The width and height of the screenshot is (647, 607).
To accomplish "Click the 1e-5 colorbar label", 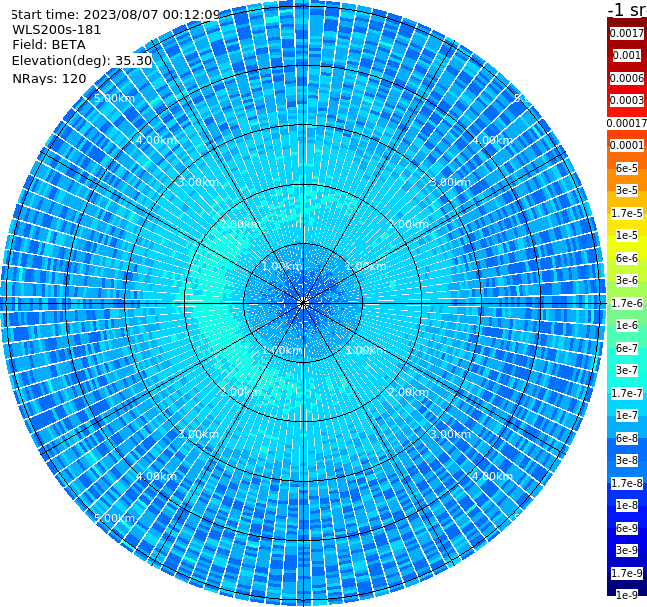I will [627, 235].
